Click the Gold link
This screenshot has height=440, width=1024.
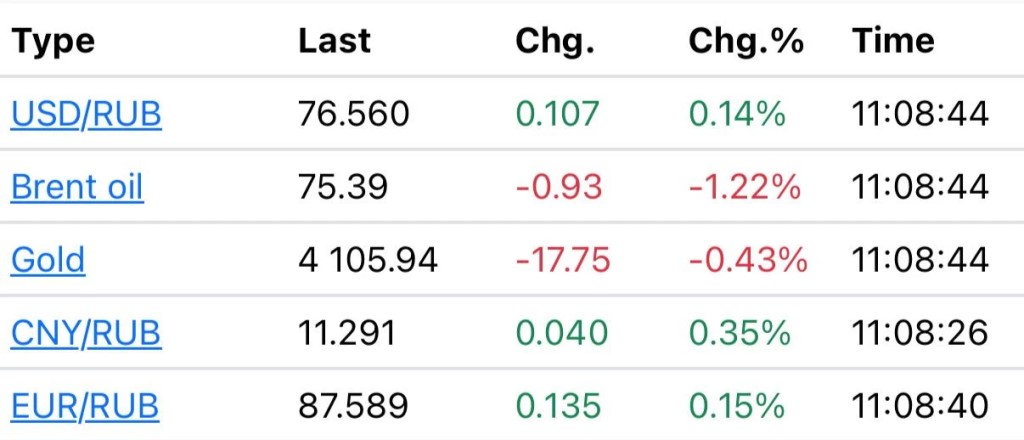(x=48, y=260)
